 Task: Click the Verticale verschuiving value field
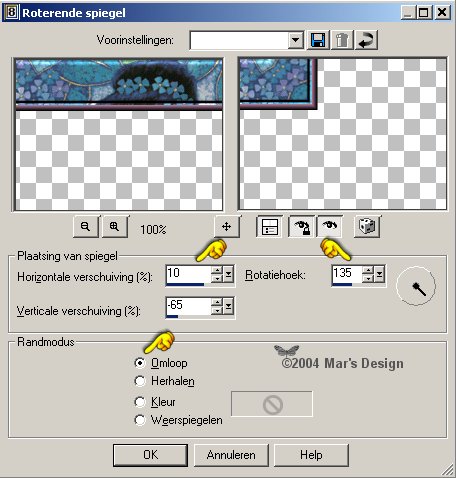click(188, 306)
